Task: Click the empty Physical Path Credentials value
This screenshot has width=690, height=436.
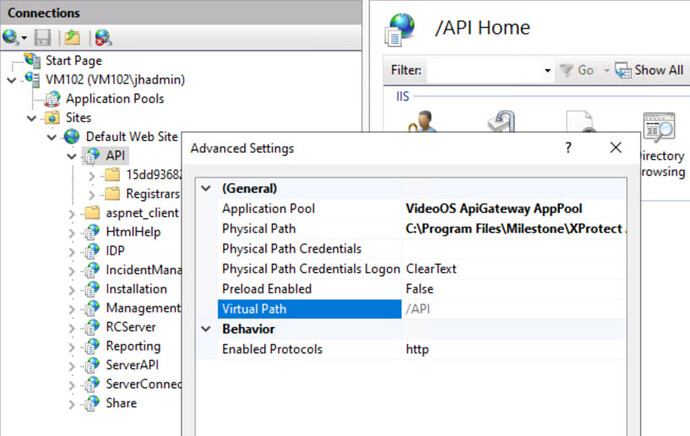Action: tap(514, 249)
